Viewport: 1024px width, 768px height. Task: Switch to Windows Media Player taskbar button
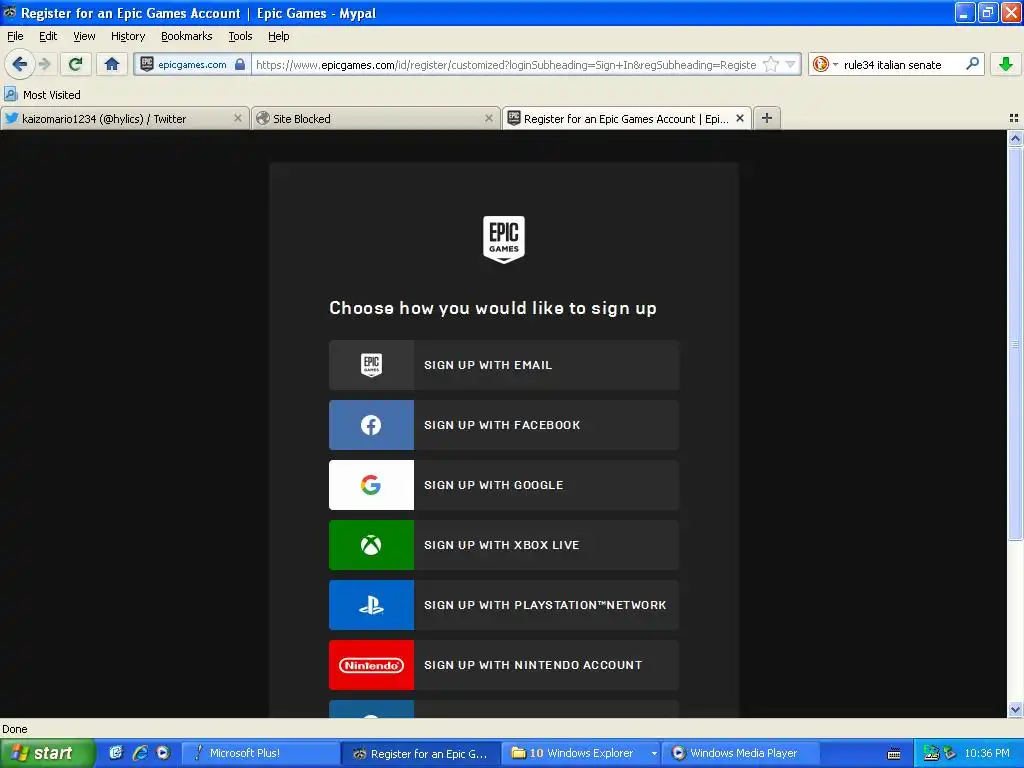[741, 753]
